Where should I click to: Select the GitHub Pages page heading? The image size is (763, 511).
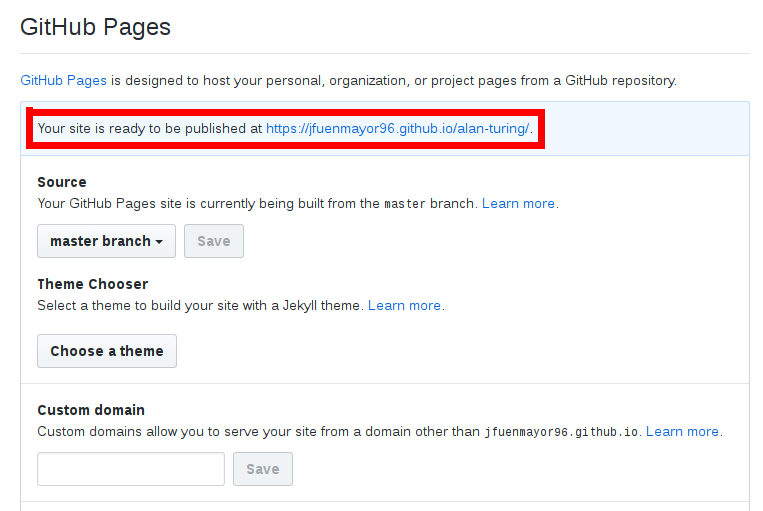(95, 27)
